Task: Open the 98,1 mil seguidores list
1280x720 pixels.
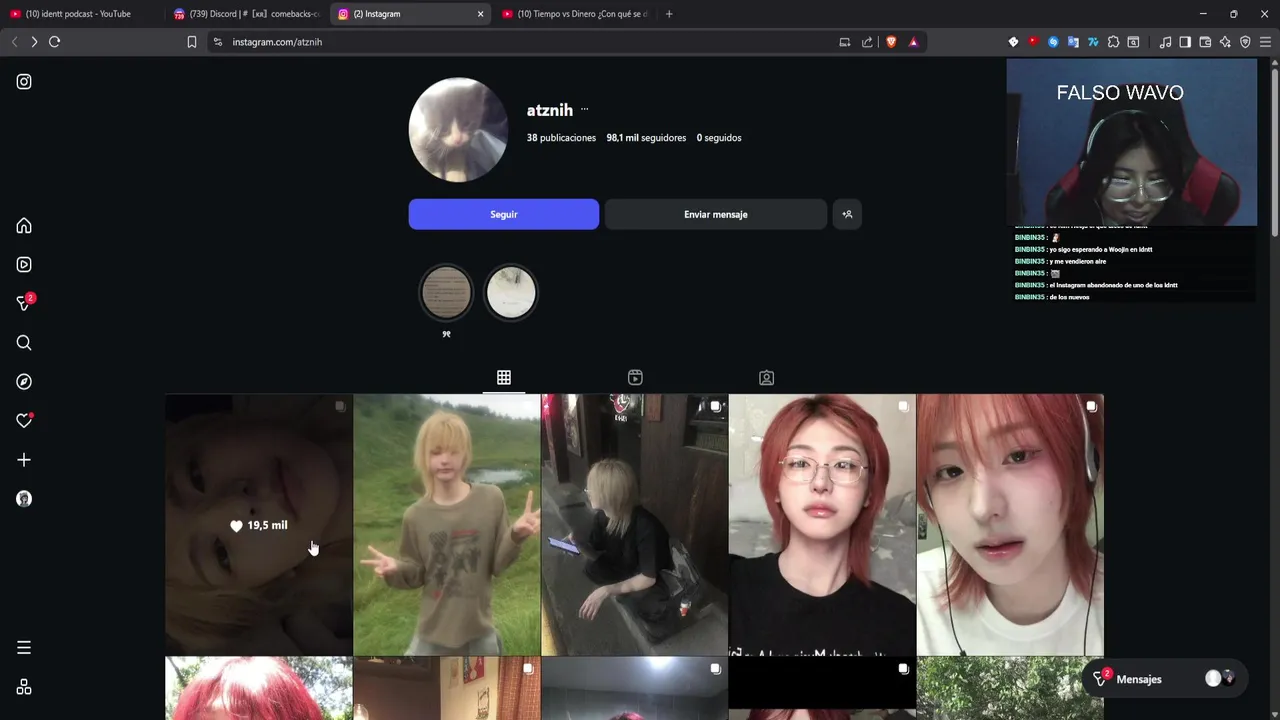Action: point(646,138)
